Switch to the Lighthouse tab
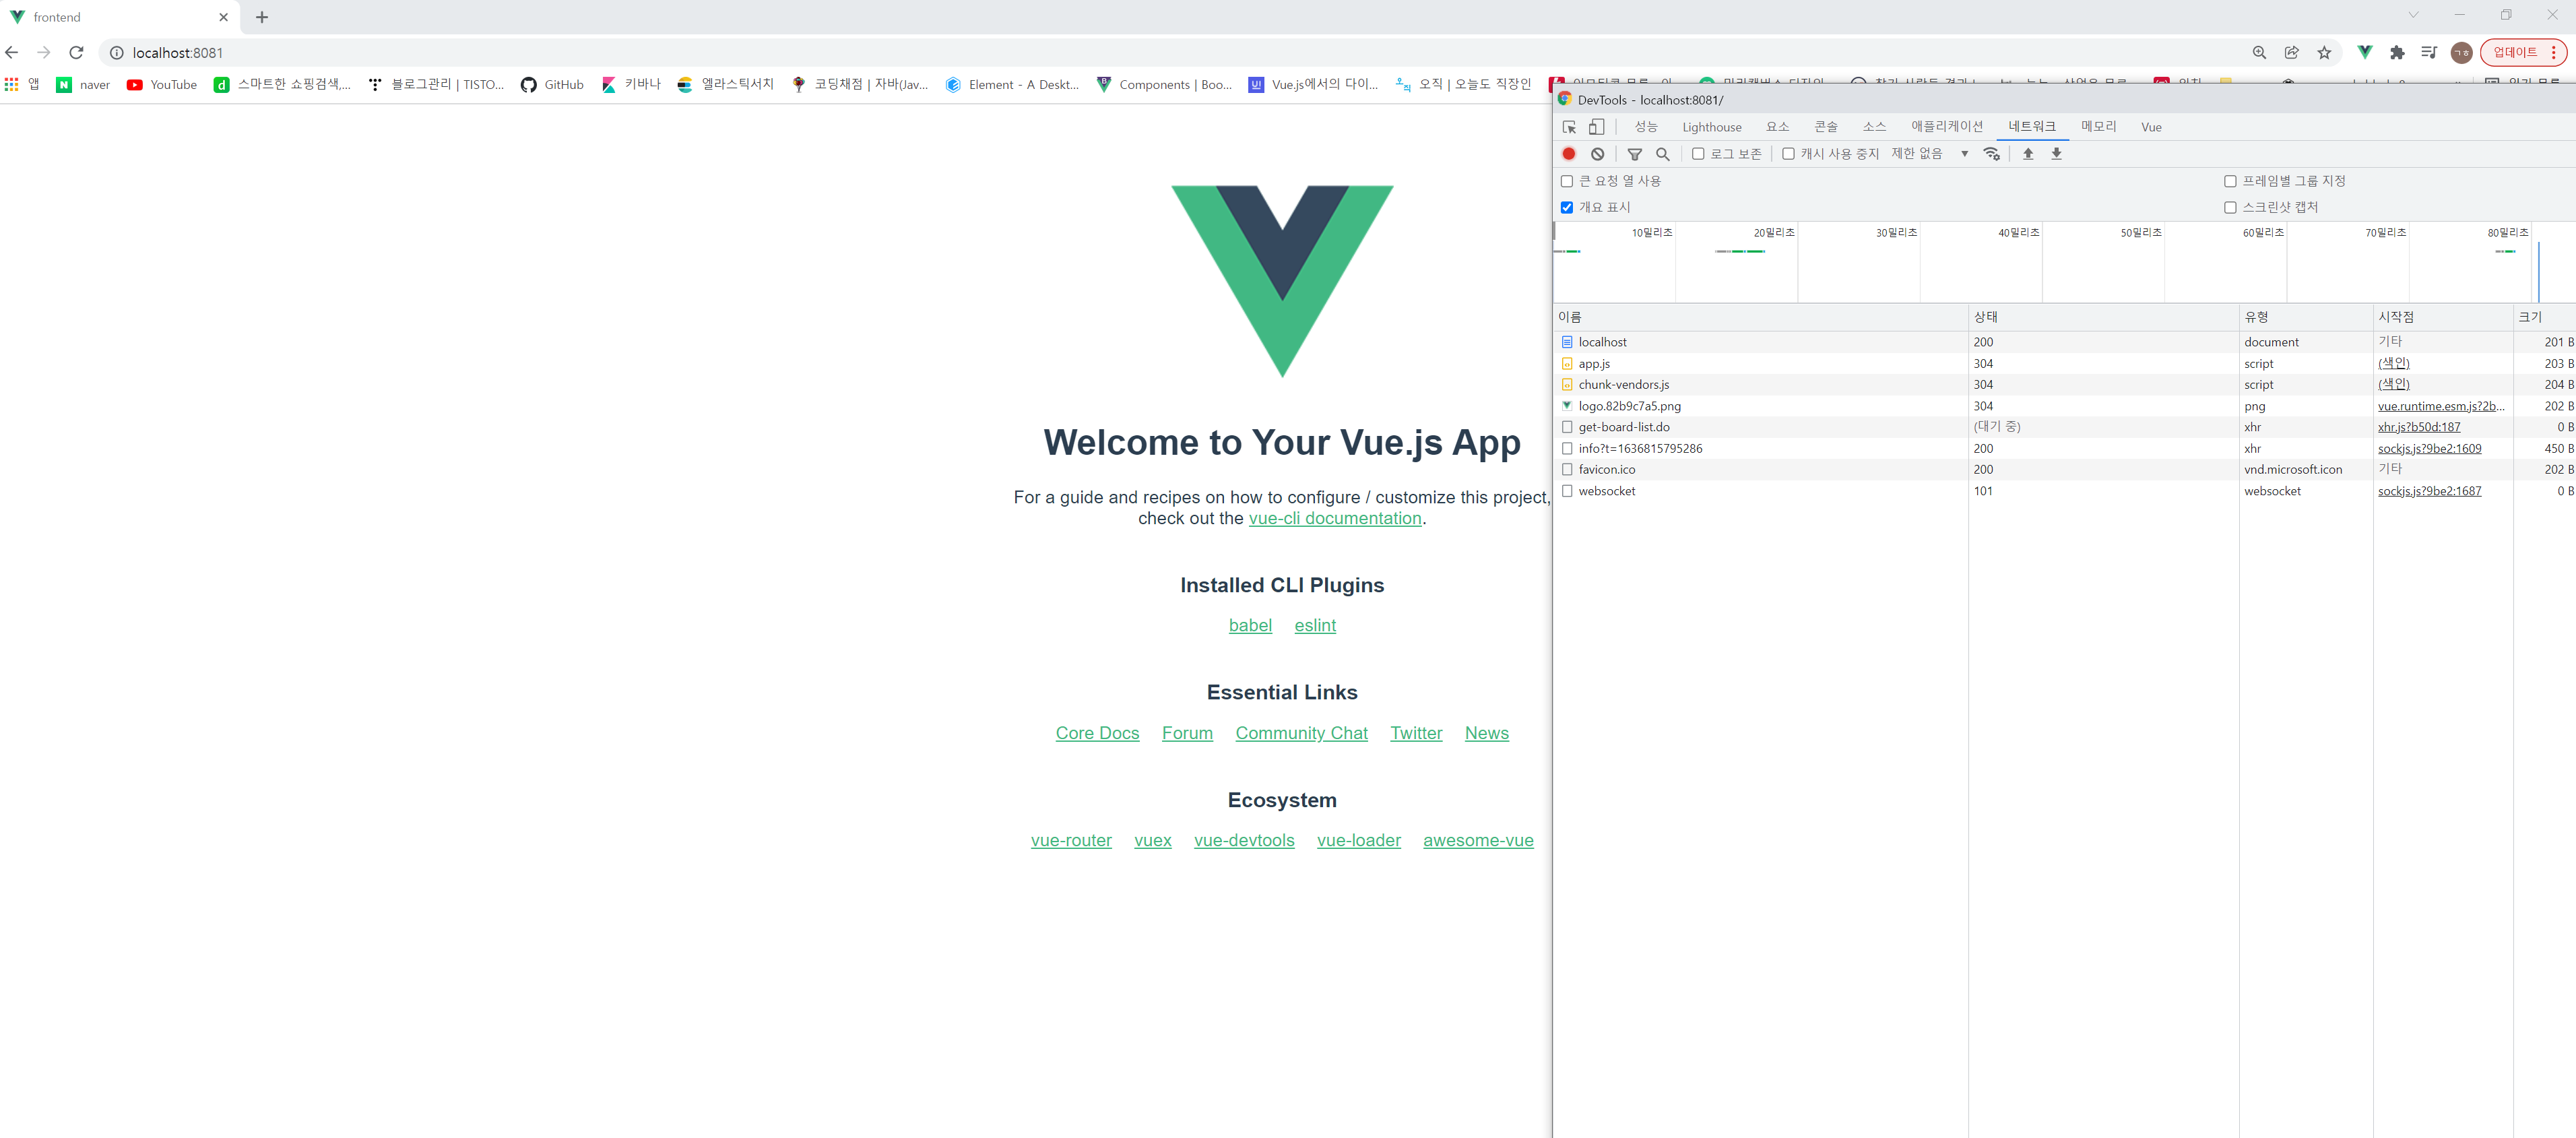Screen dimensions: 2576x1138 click(1711, 127)
